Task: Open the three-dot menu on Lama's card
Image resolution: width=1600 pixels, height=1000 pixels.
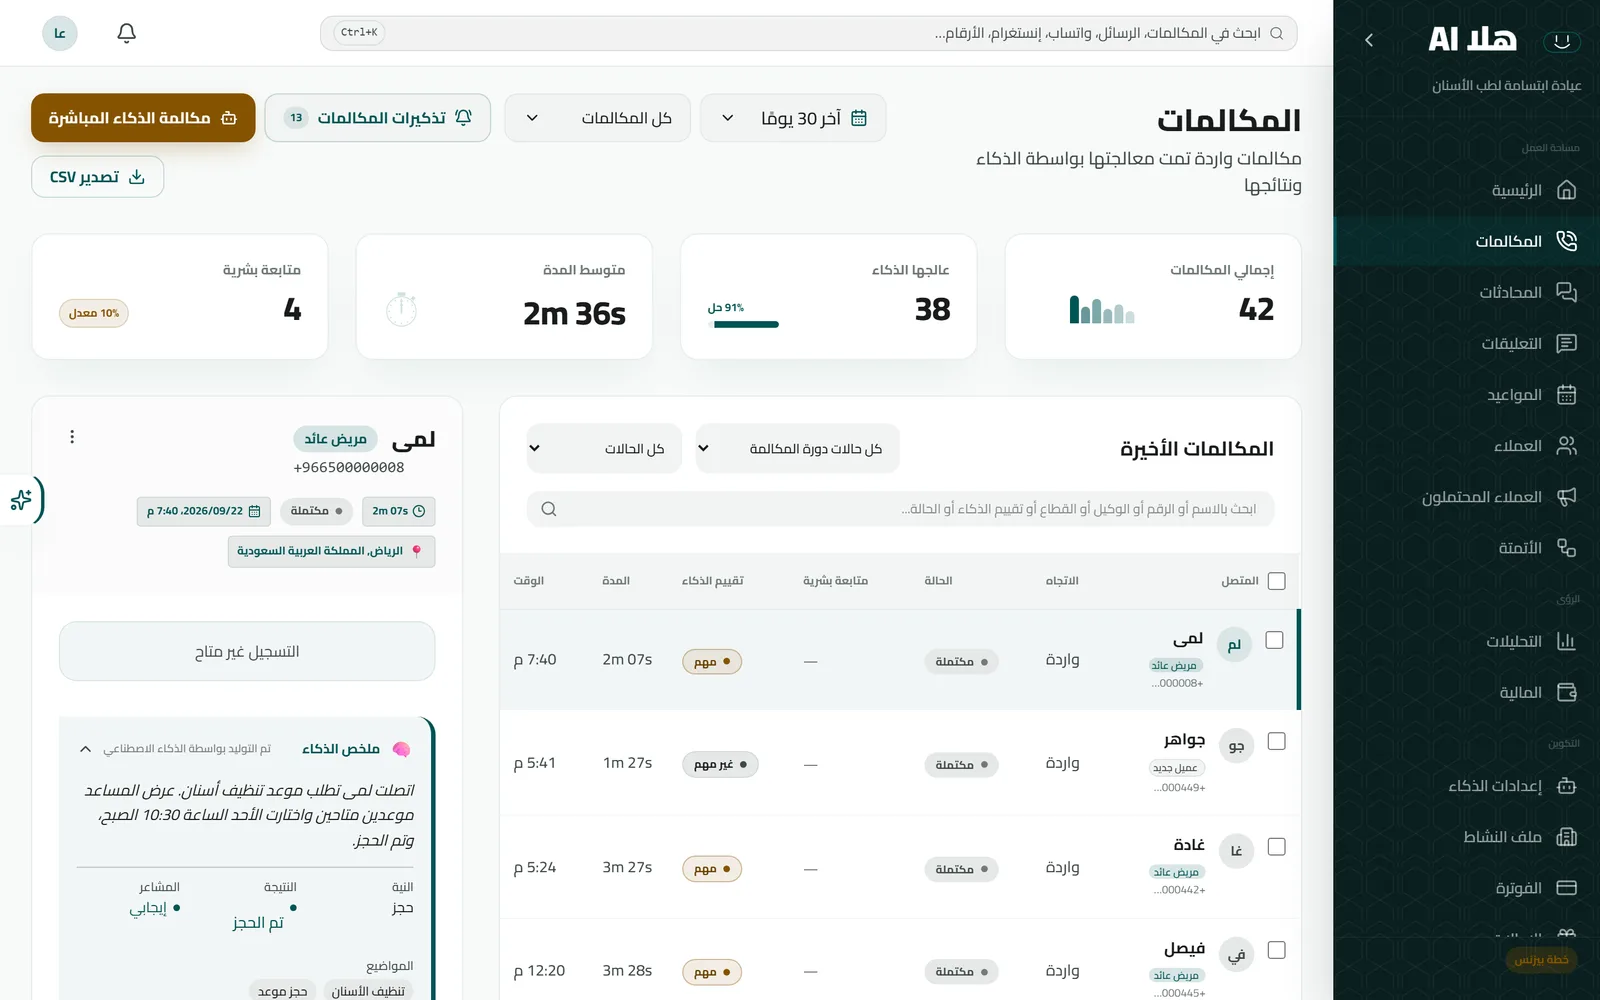Action: click(72, 437)
